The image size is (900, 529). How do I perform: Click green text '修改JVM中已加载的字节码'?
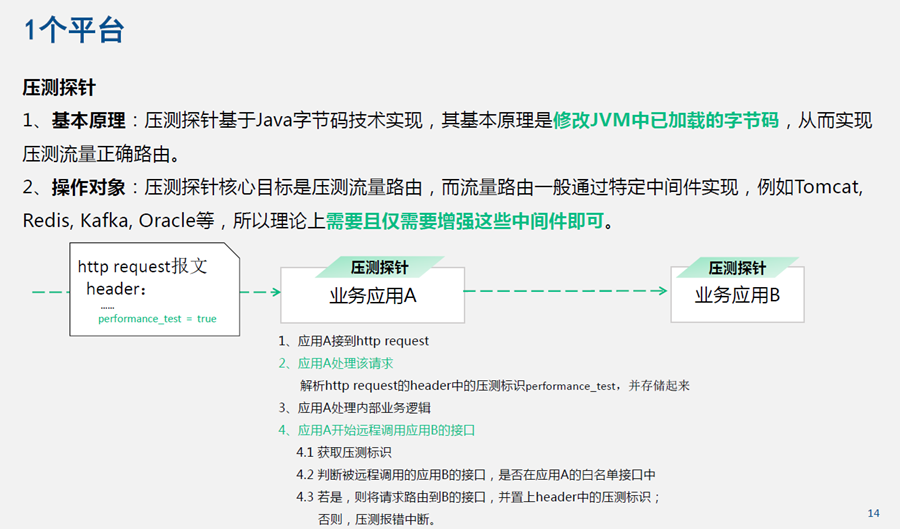click(x=666, y=120)
